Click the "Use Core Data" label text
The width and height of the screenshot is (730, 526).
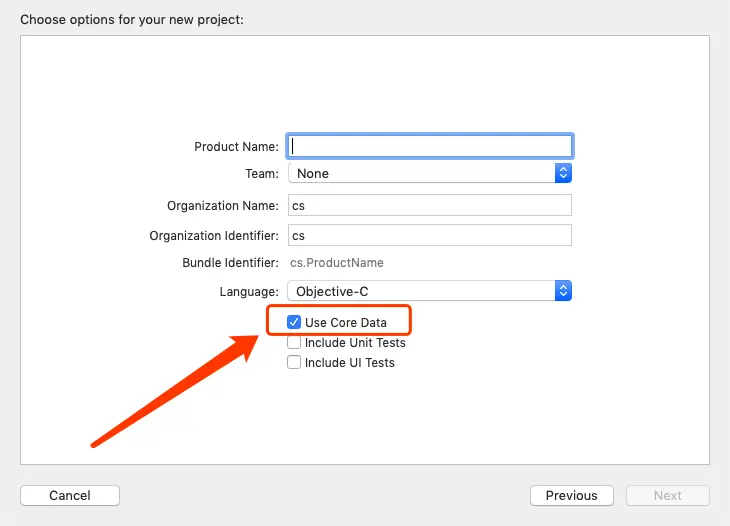345,322
